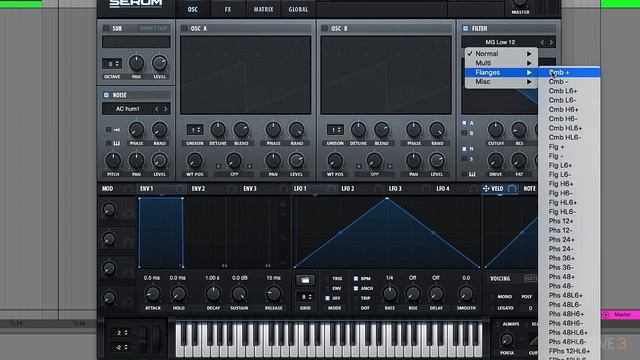Image resolution: width=640 pixels, height=360 pixels.
Task: Select the Flg + flanger filter
Action: click(x=569, y=147)
